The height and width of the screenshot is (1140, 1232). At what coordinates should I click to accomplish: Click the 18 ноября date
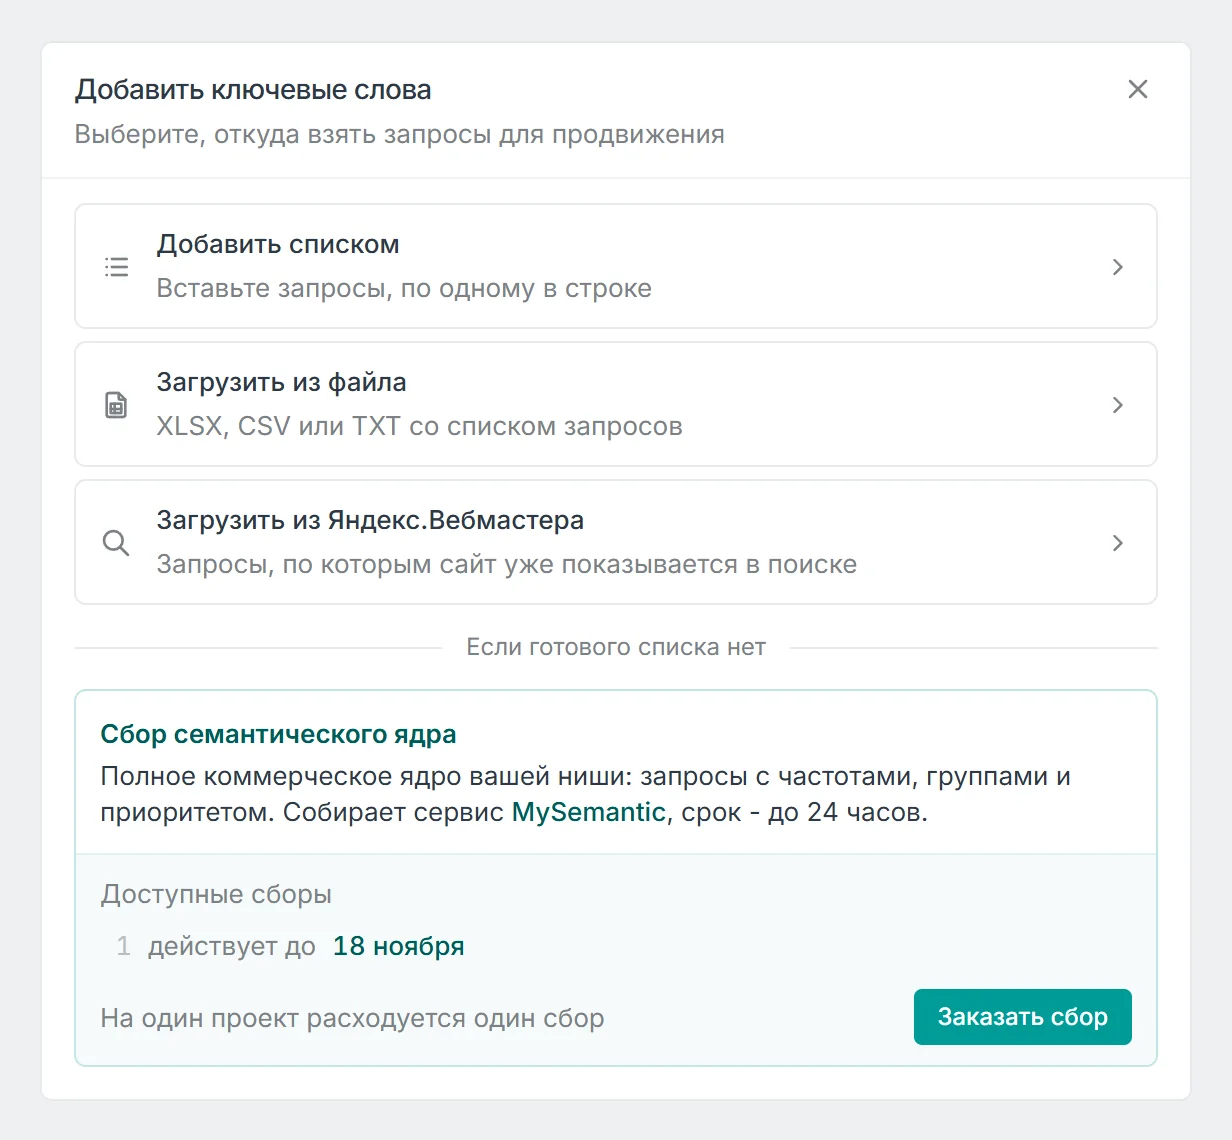pyautogui.click(x=398, y=946)
